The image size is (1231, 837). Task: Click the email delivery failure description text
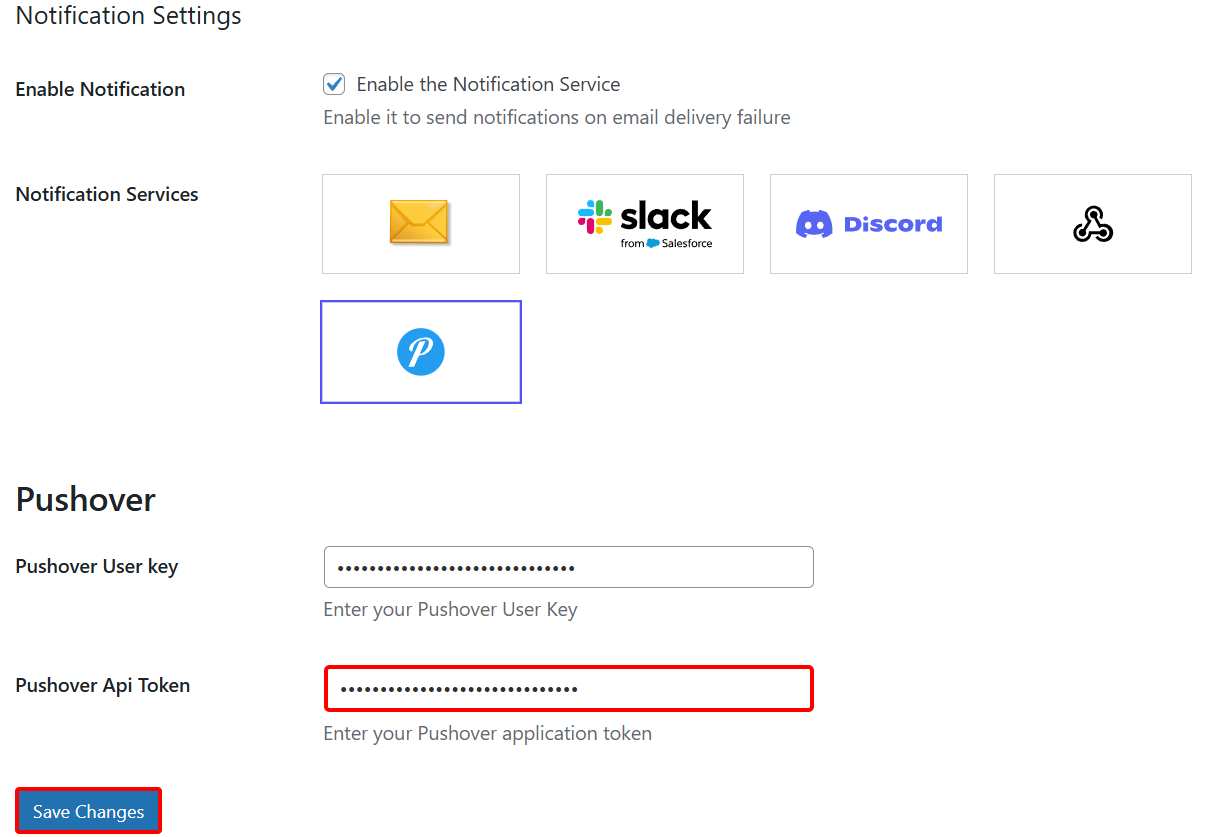(556, 118)
